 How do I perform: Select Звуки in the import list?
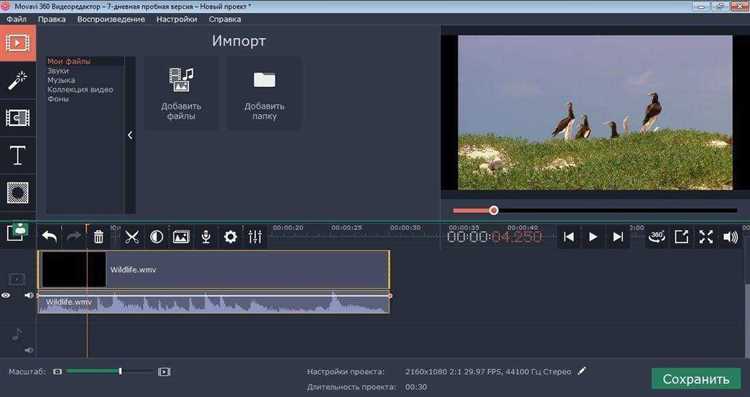58,71
